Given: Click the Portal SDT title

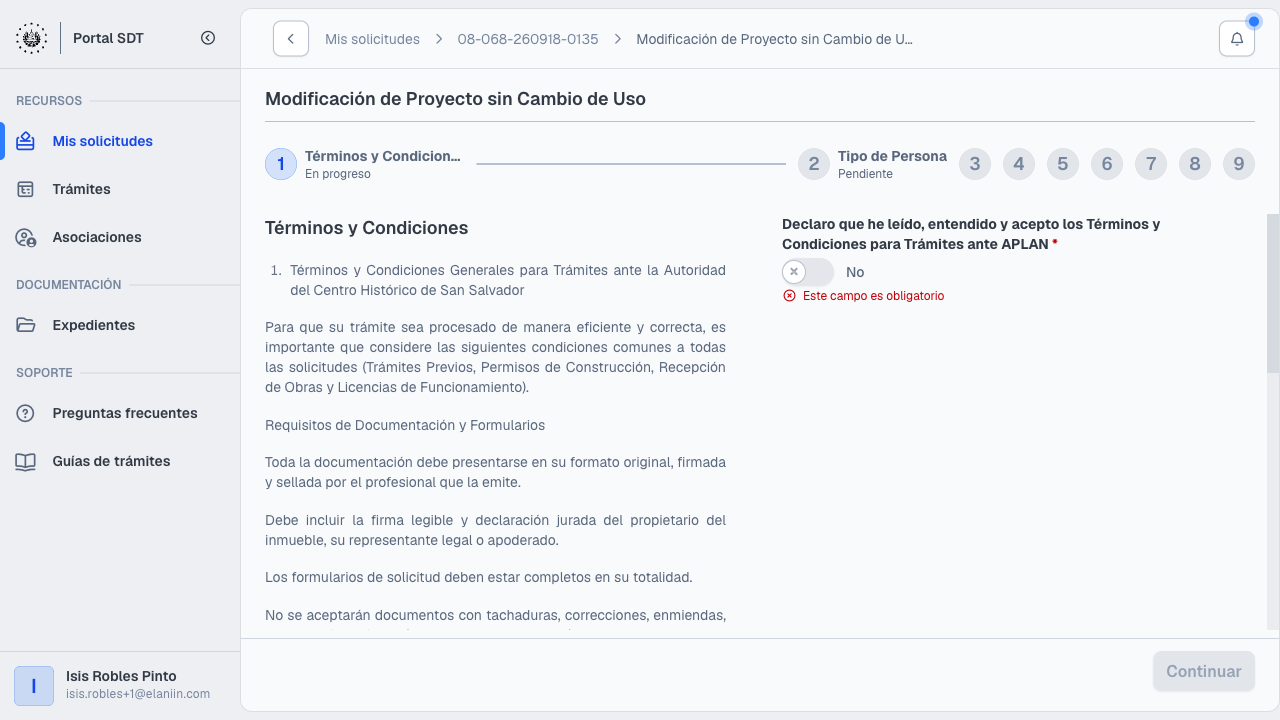Looking at the screenshot, I should coord(108,38).
